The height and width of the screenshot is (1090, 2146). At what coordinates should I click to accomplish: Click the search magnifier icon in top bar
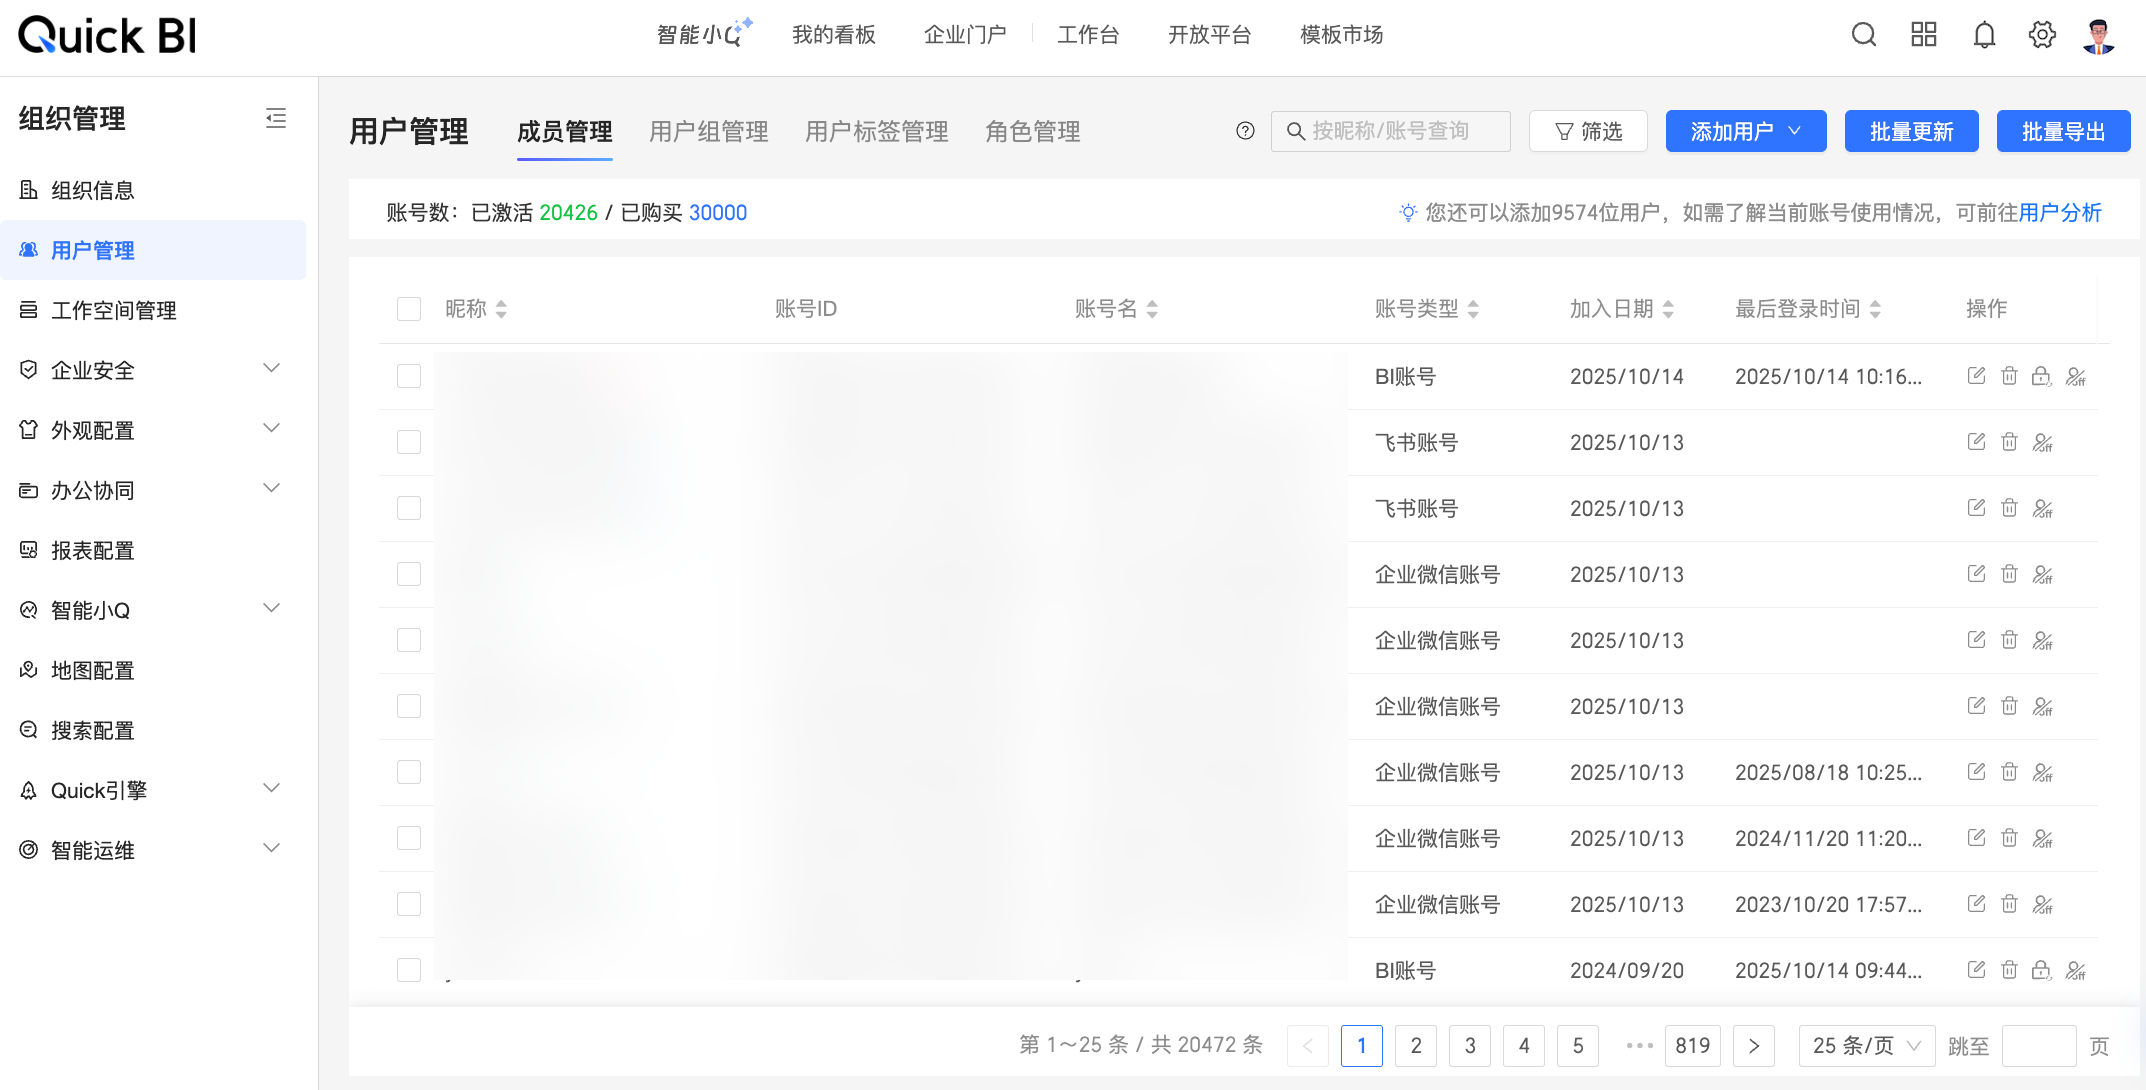pyautogui.click(x=1863, y=35)
